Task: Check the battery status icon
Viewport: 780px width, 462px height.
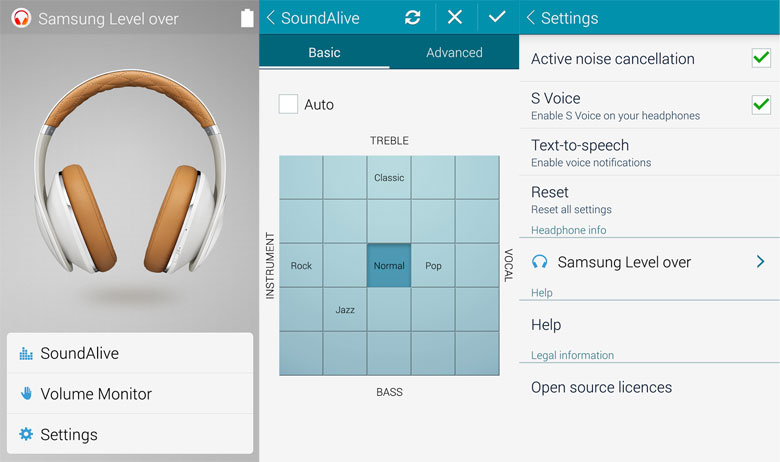Action: (x=247, y=18)
